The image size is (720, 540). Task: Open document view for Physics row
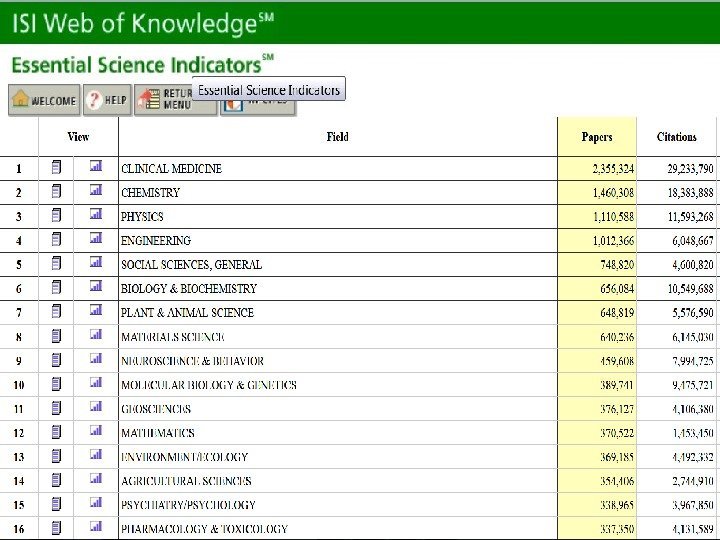[x=56, y=215]
